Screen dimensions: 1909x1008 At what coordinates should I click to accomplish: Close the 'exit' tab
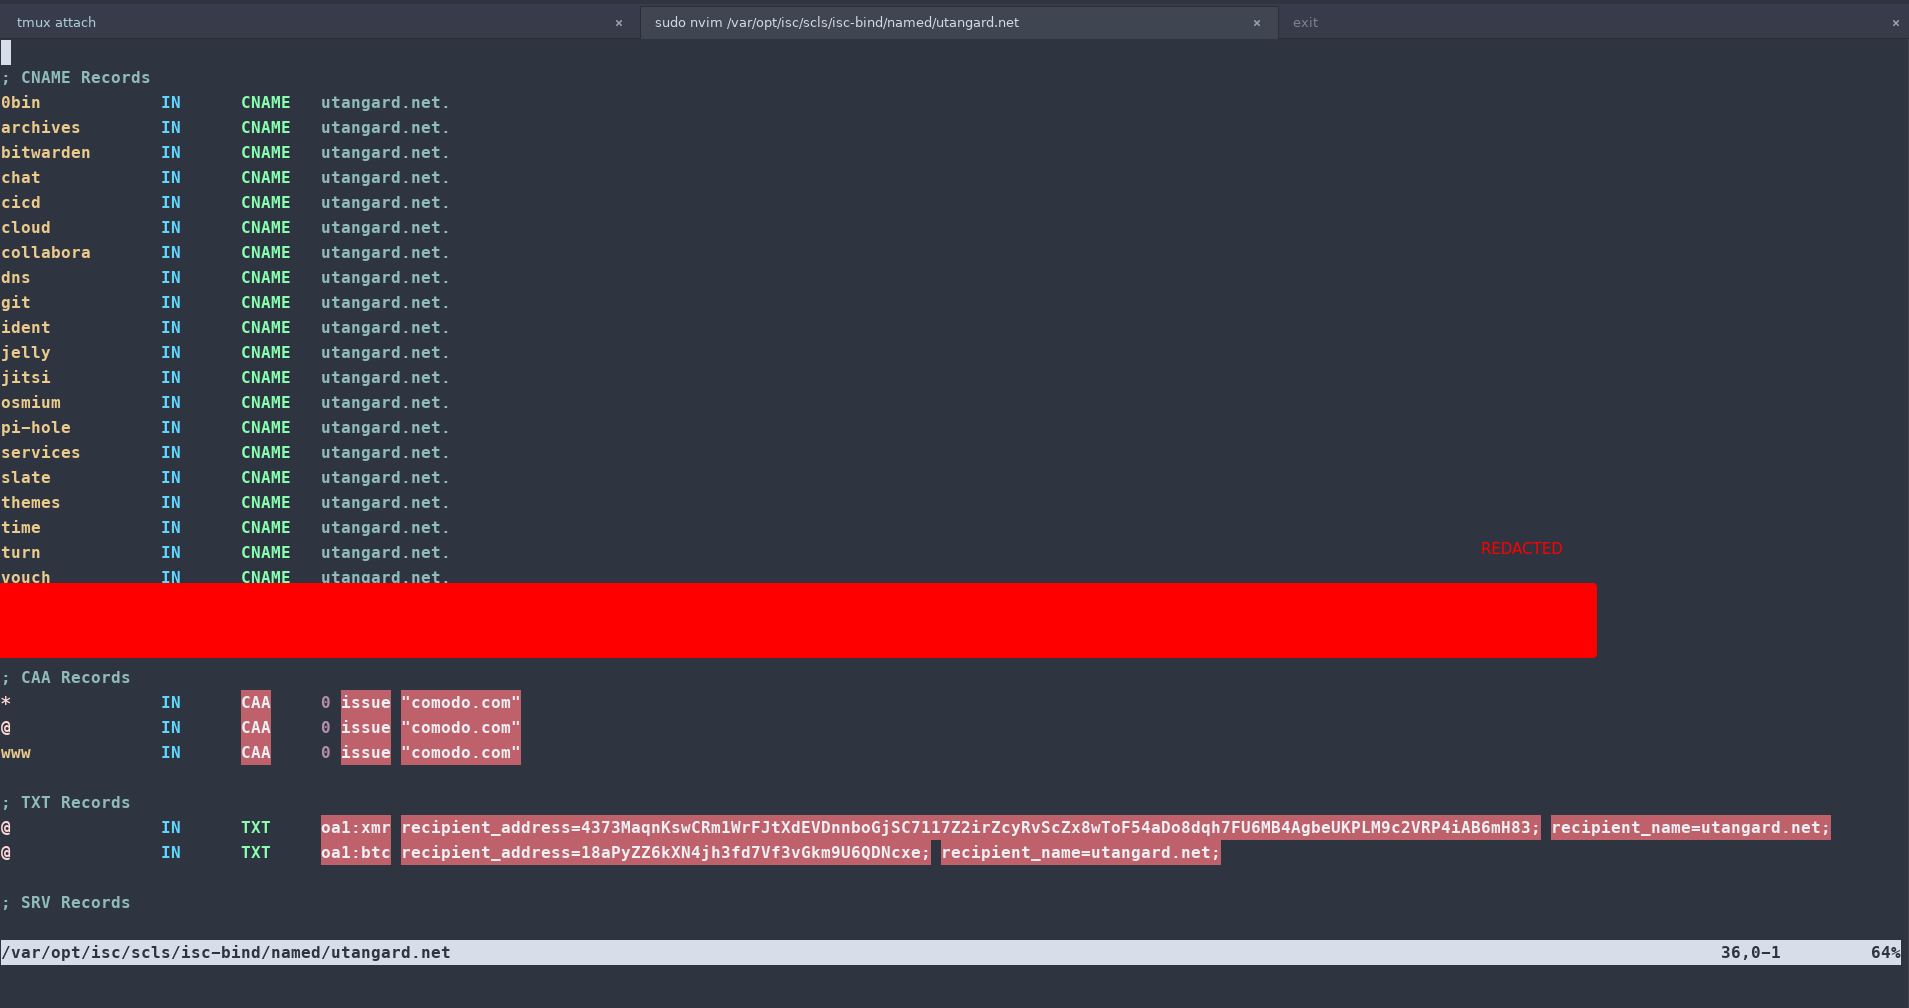(1895, 23)
